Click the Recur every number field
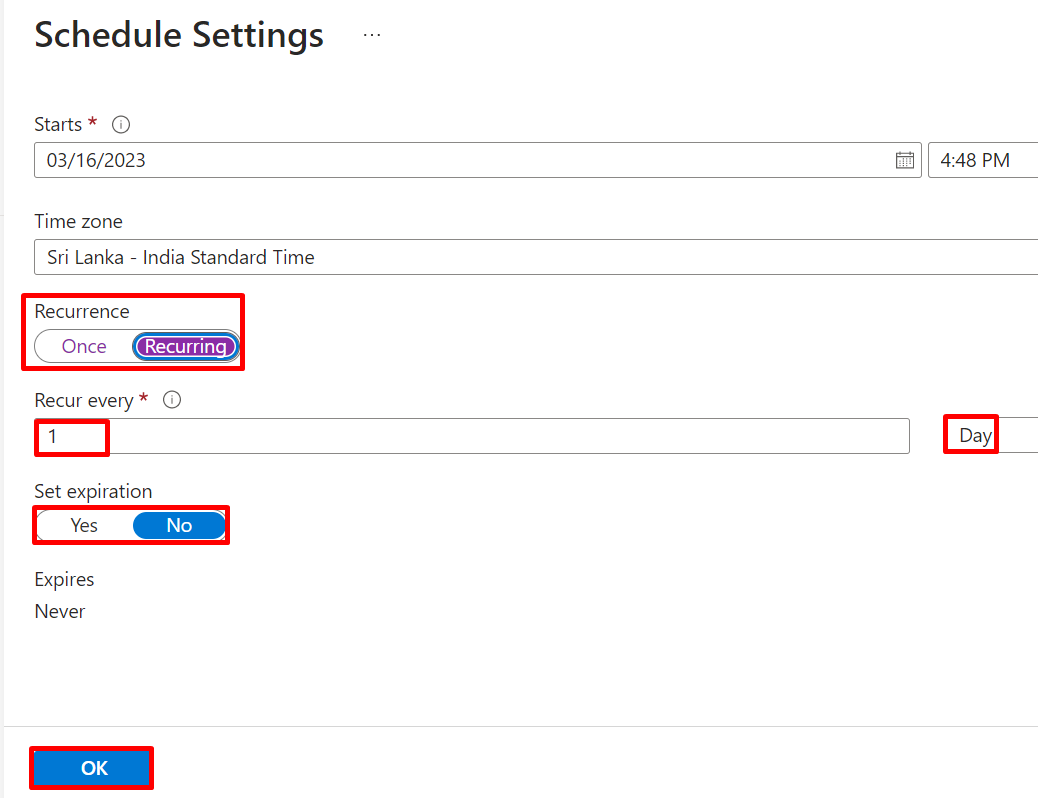The width and height of the screenshot is (1038, 798). pos(472,436)
